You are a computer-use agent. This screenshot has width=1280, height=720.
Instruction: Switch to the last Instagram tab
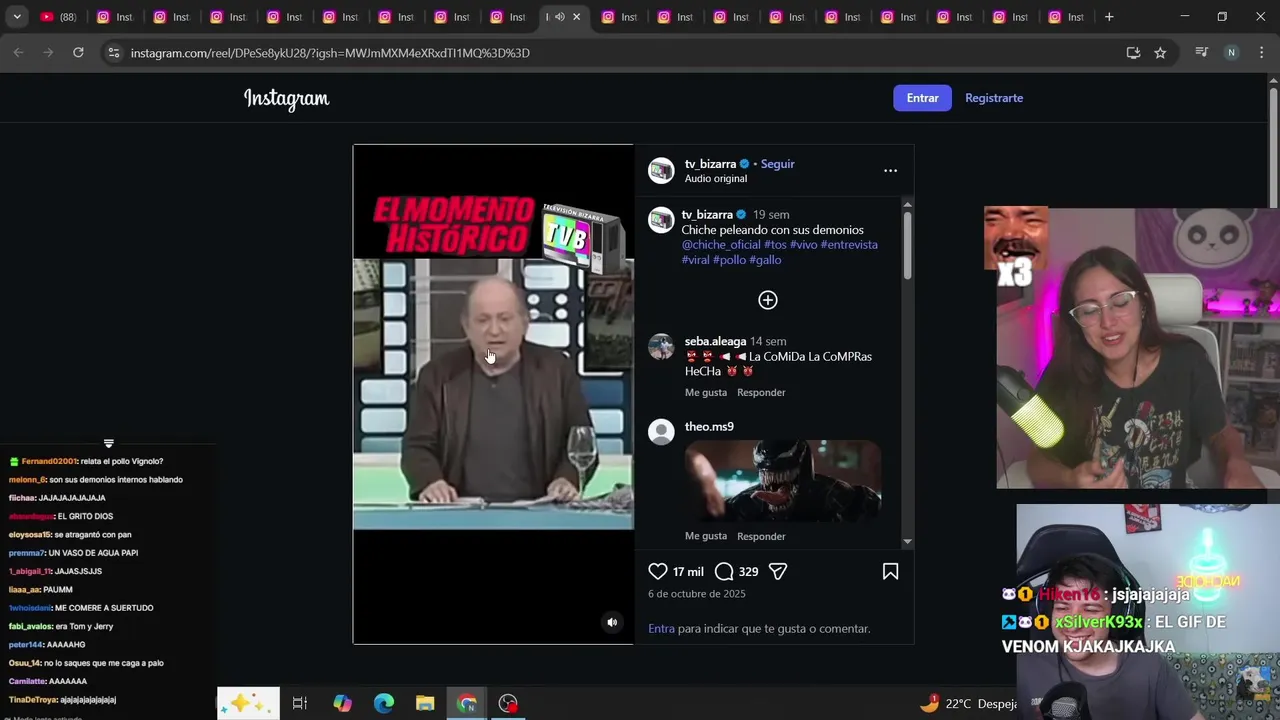pyautogui.click(x=1066, y=17)
